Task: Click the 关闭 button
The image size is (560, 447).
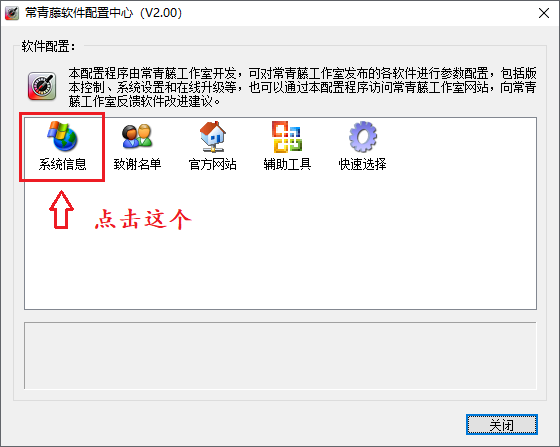Action: (x=502, y=425)
